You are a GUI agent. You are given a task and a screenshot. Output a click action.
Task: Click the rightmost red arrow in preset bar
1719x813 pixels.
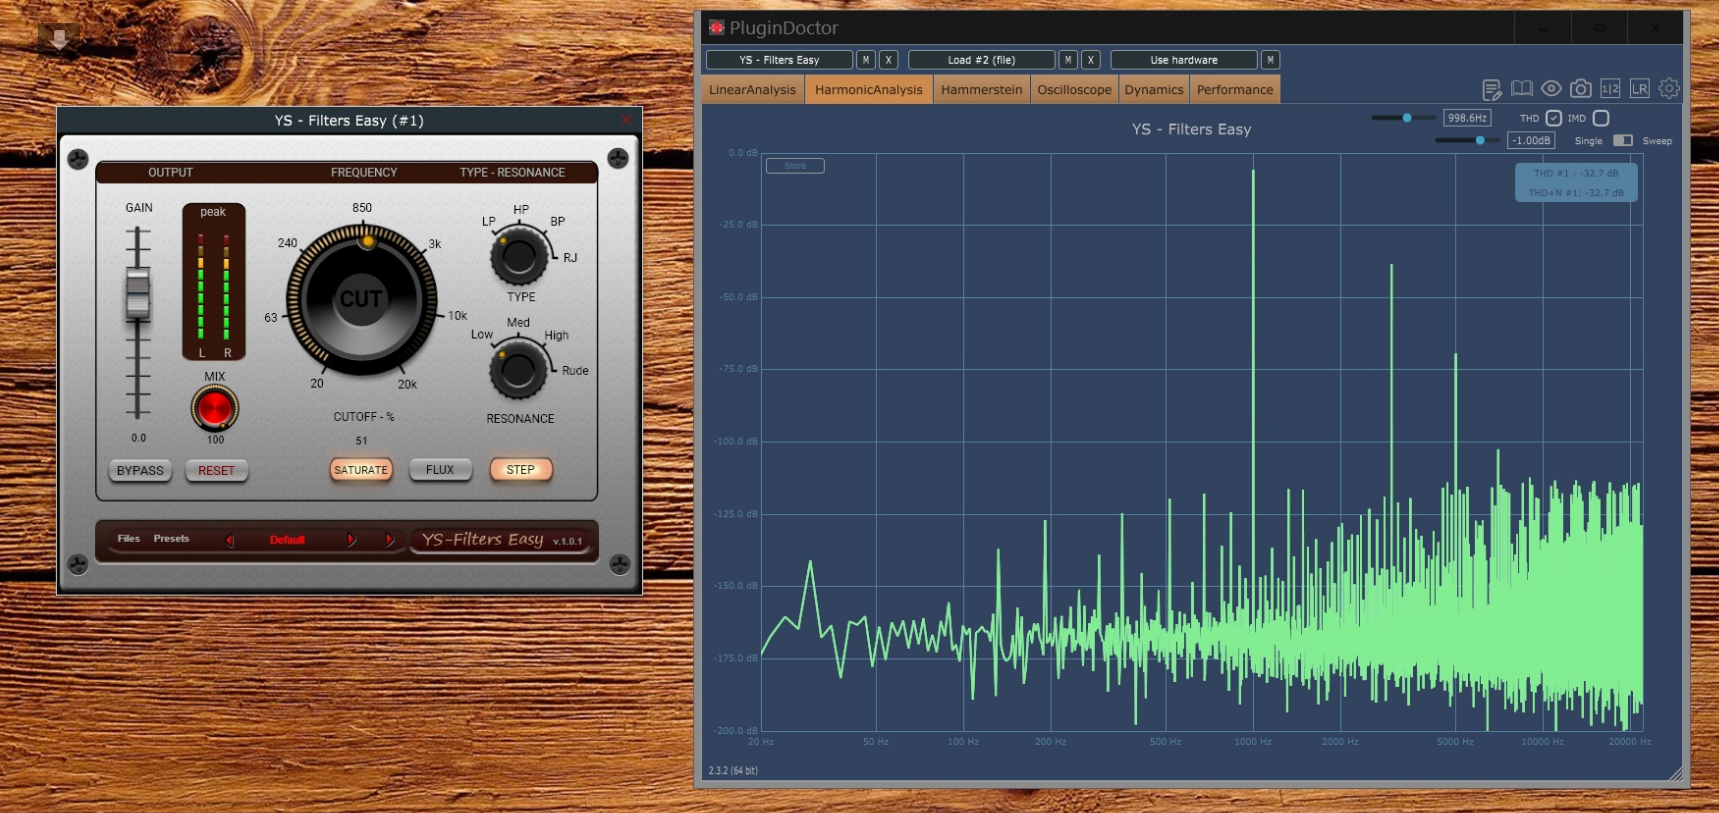click(x=390, y=540)
